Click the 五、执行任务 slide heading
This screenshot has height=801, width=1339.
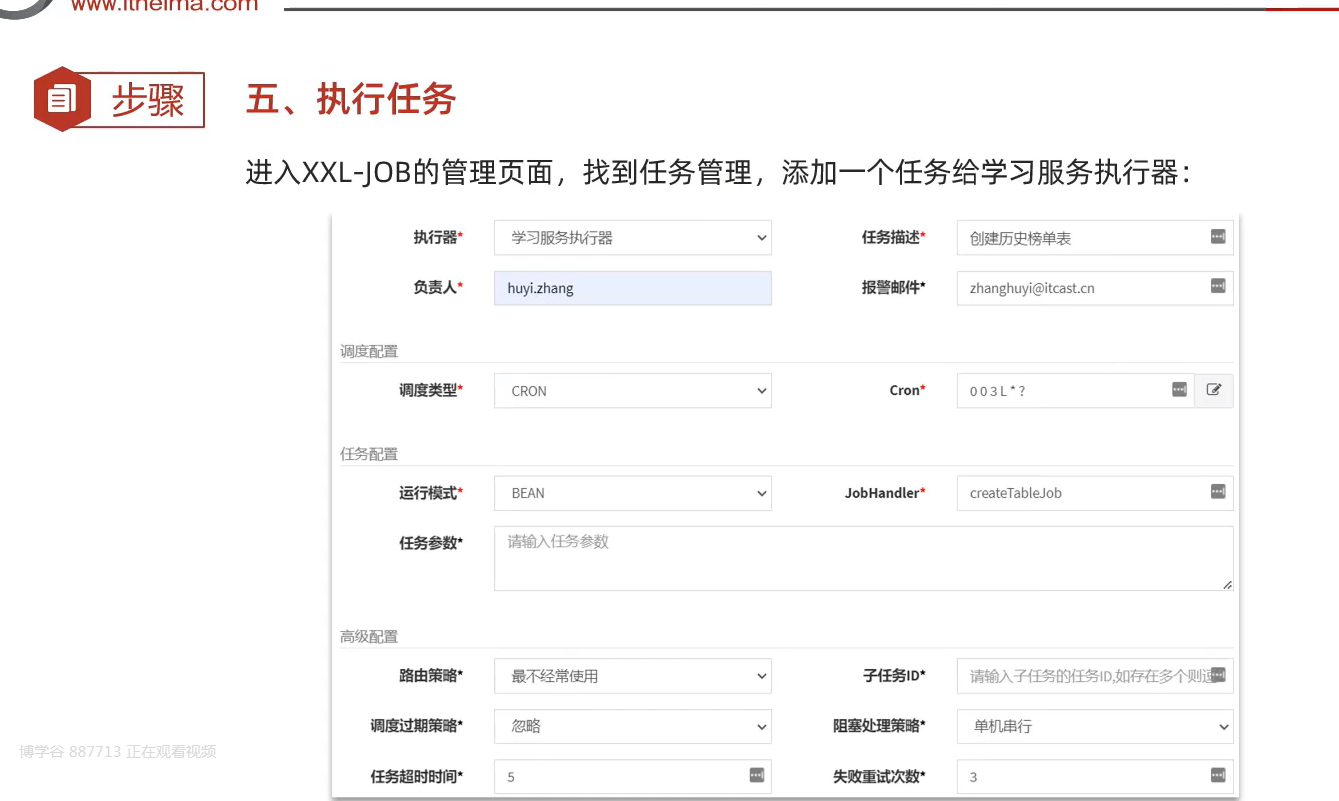point(351,99)
